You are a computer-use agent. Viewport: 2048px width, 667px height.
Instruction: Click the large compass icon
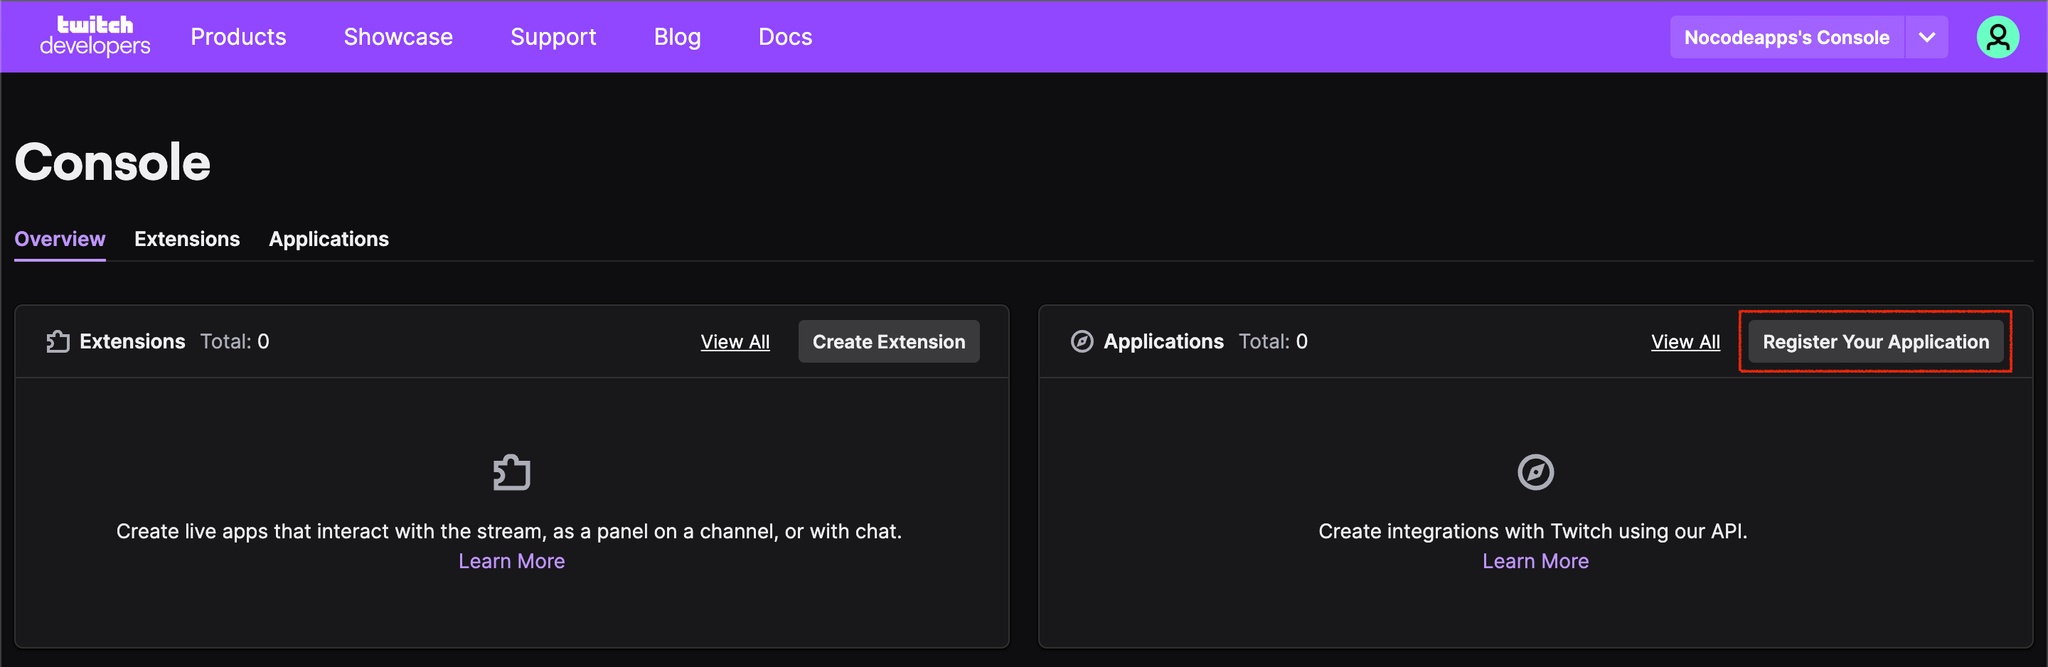point(1536,472)
